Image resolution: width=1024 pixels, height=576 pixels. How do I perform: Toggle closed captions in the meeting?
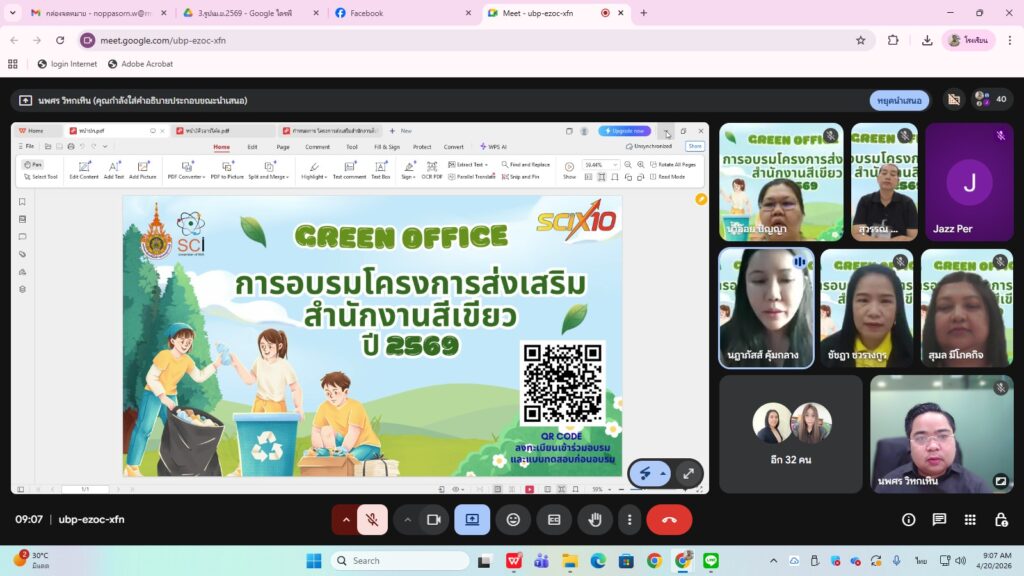point(553,520)
